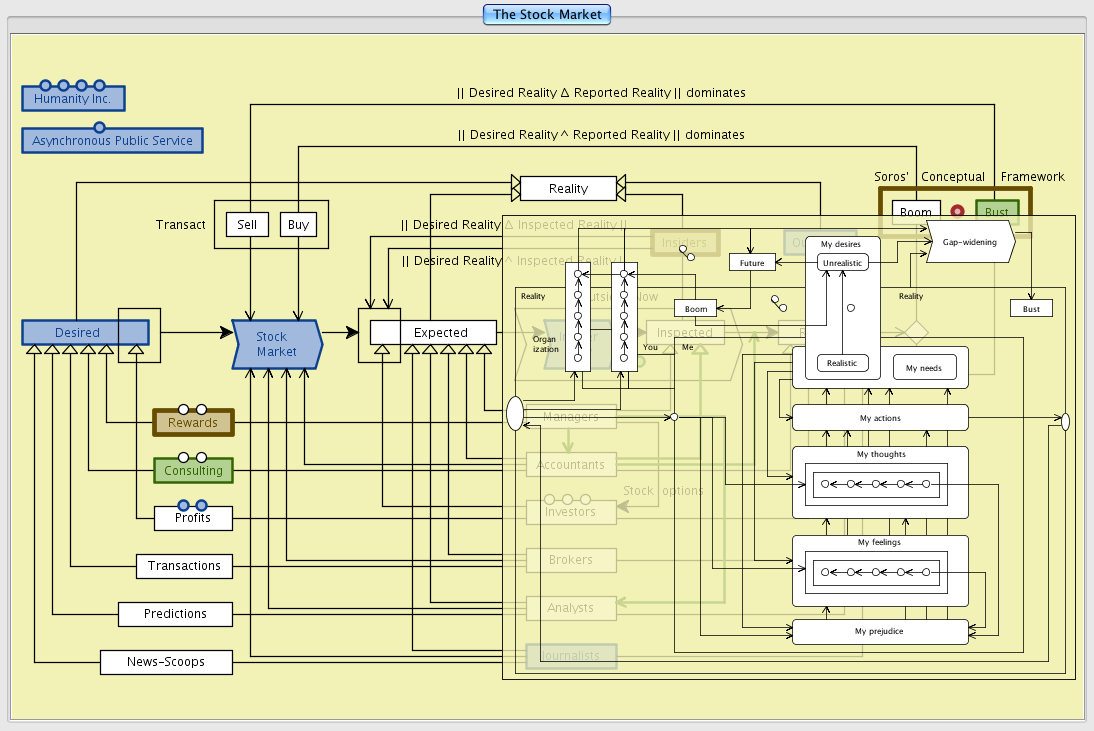The height and width of the screenshot is (731, 1094).
Task: Click the red circle between Boom and Bust
Action: (957, 211)
